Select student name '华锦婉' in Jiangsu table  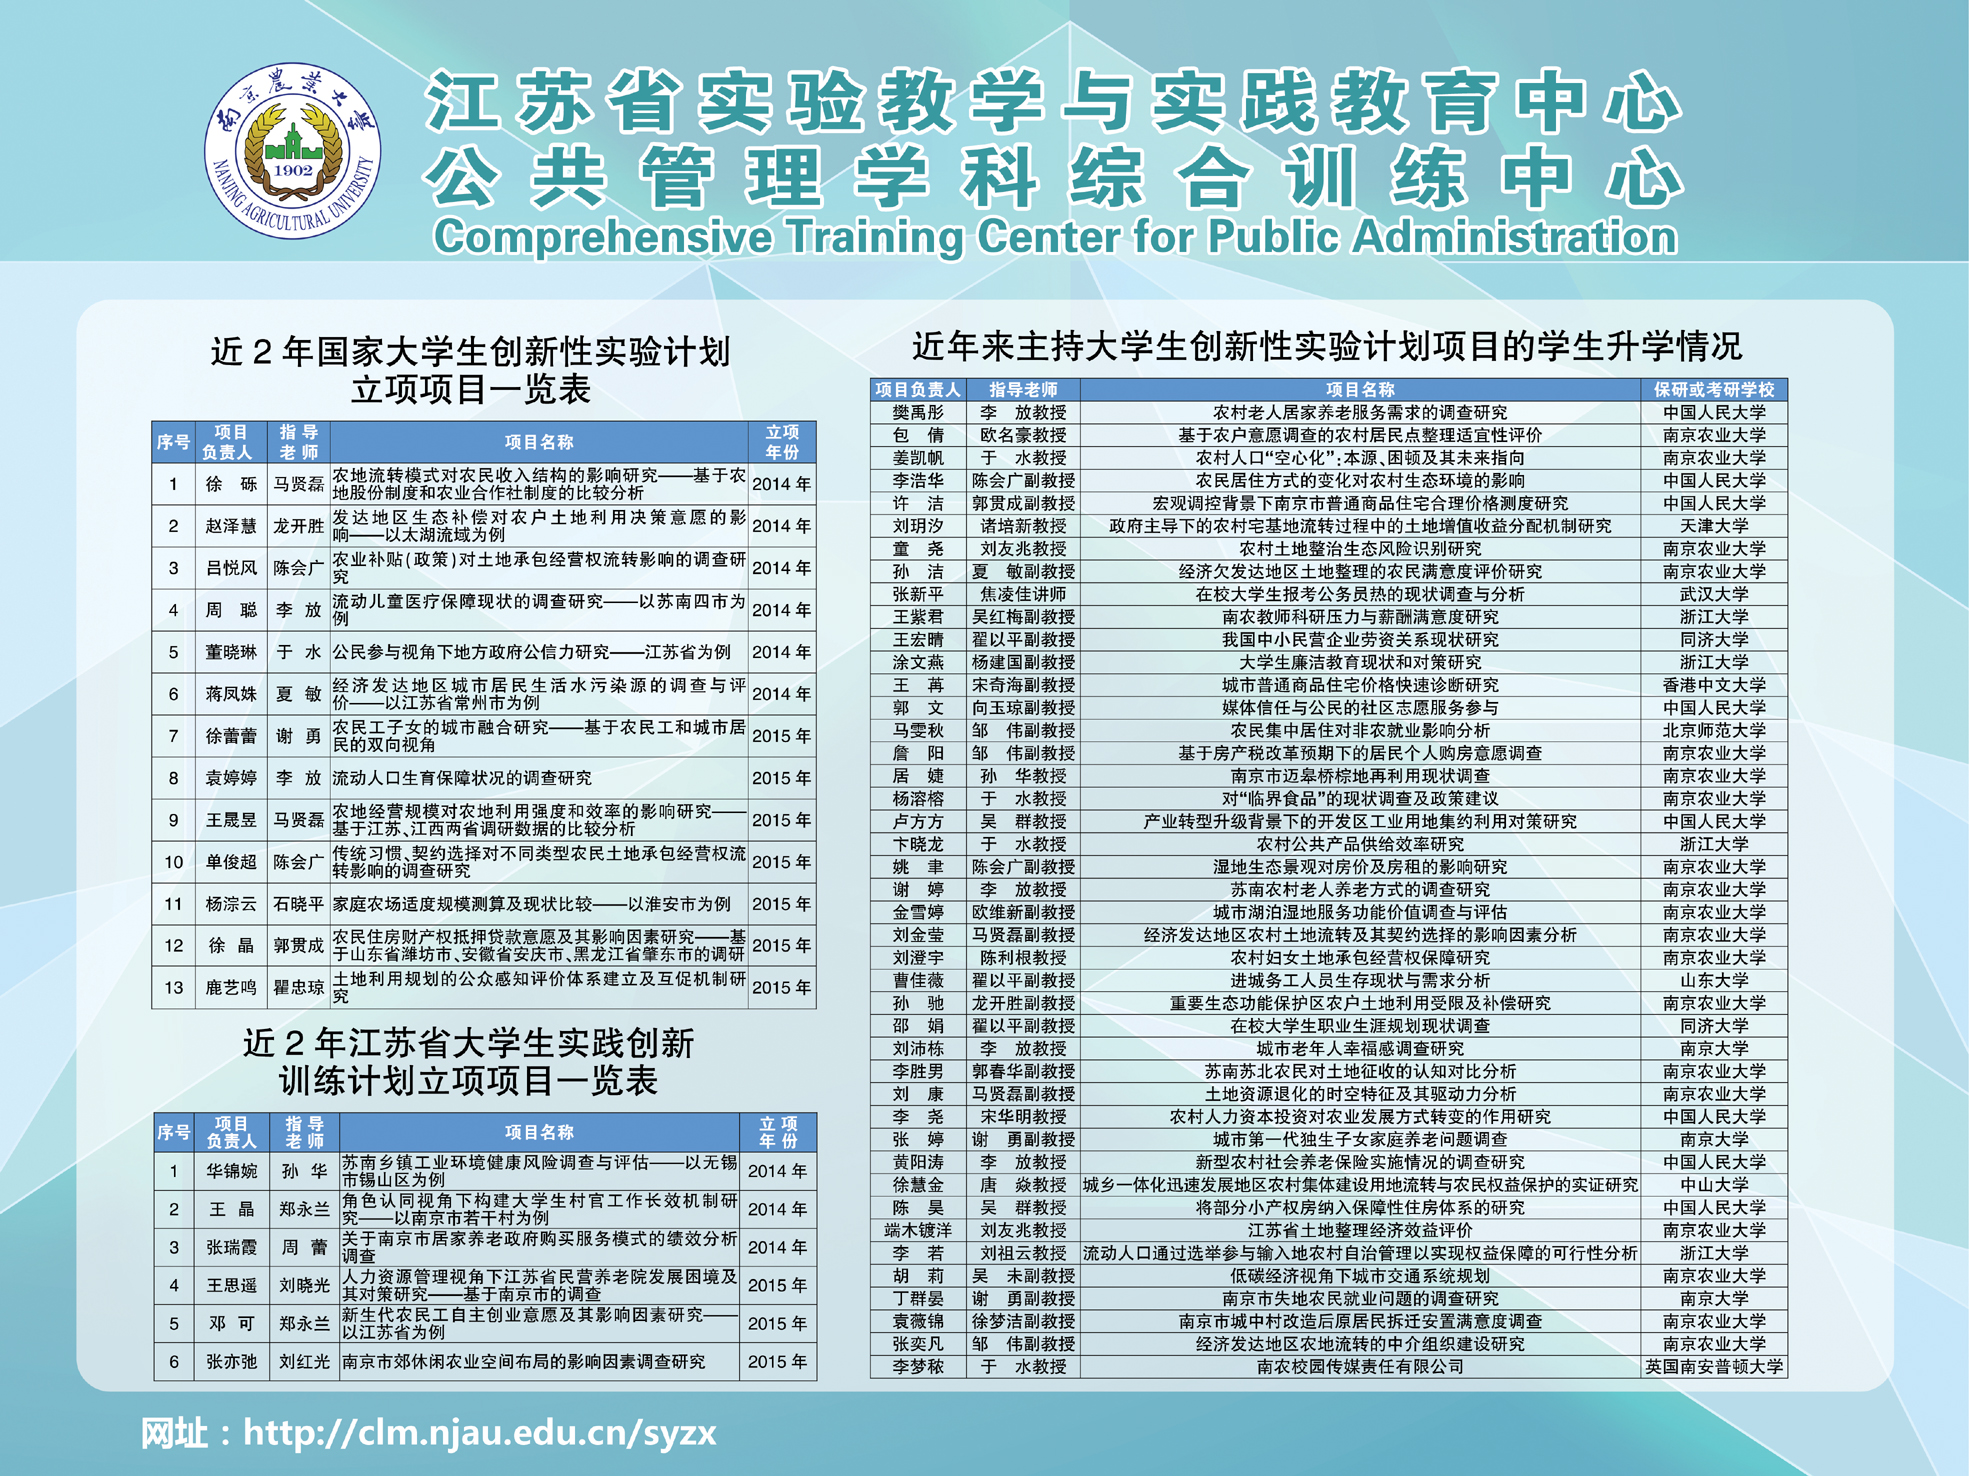tap(231, 1171)
